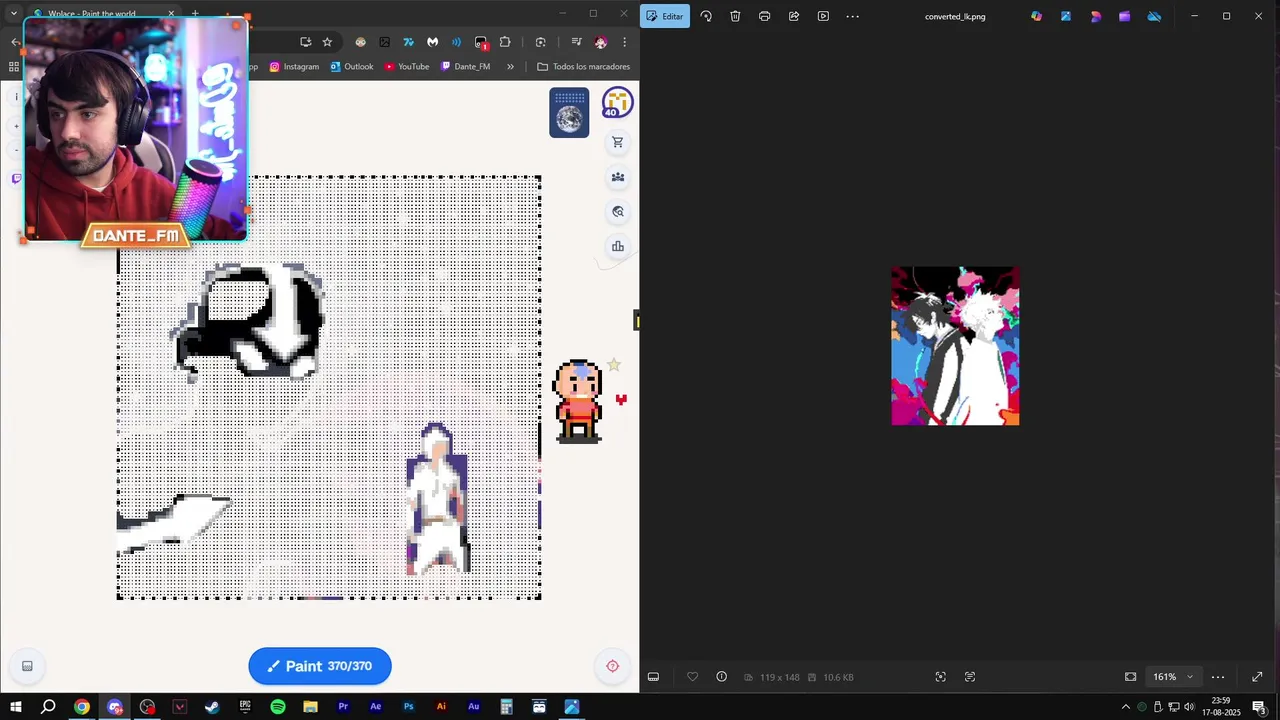Mark image as favorite with heart icon
This screenshot has width=1280, height=720.
pyautogui.click(x=692, y=677)
